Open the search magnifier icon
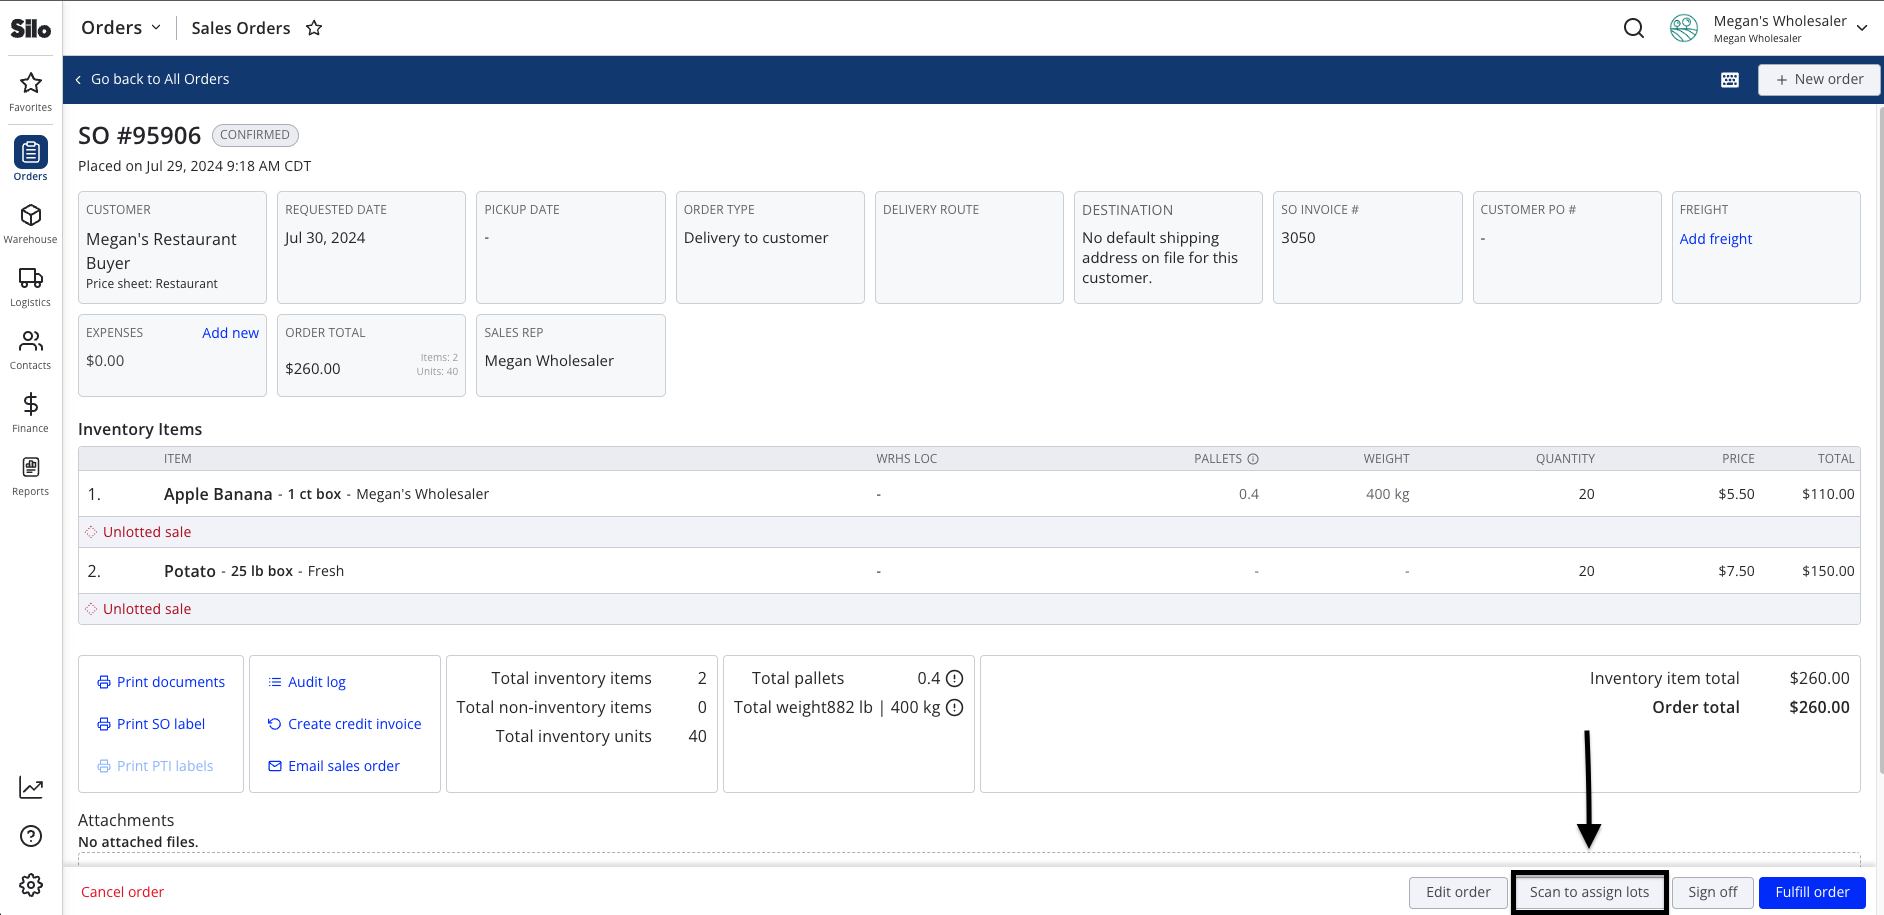The image size is (1884, 915). 1634,28
